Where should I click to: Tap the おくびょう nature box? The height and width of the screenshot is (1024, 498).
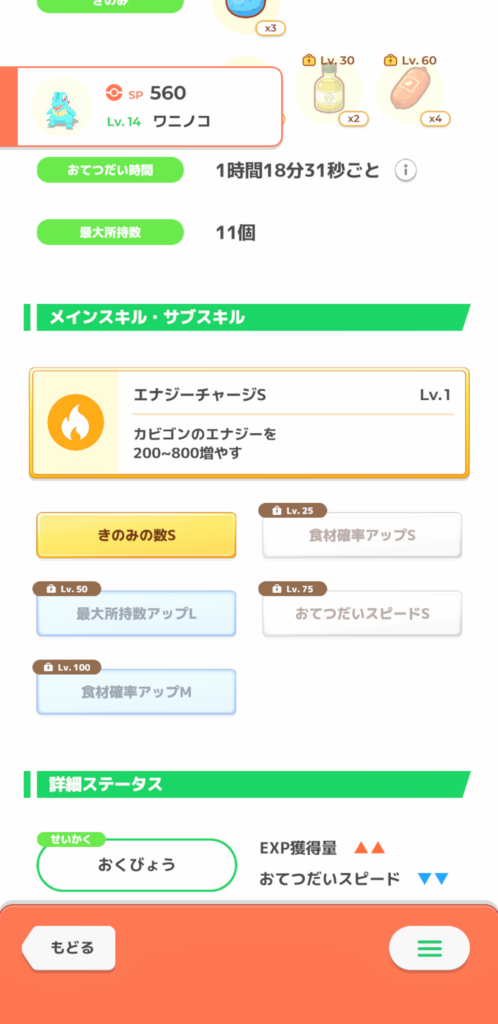(136, 865)
